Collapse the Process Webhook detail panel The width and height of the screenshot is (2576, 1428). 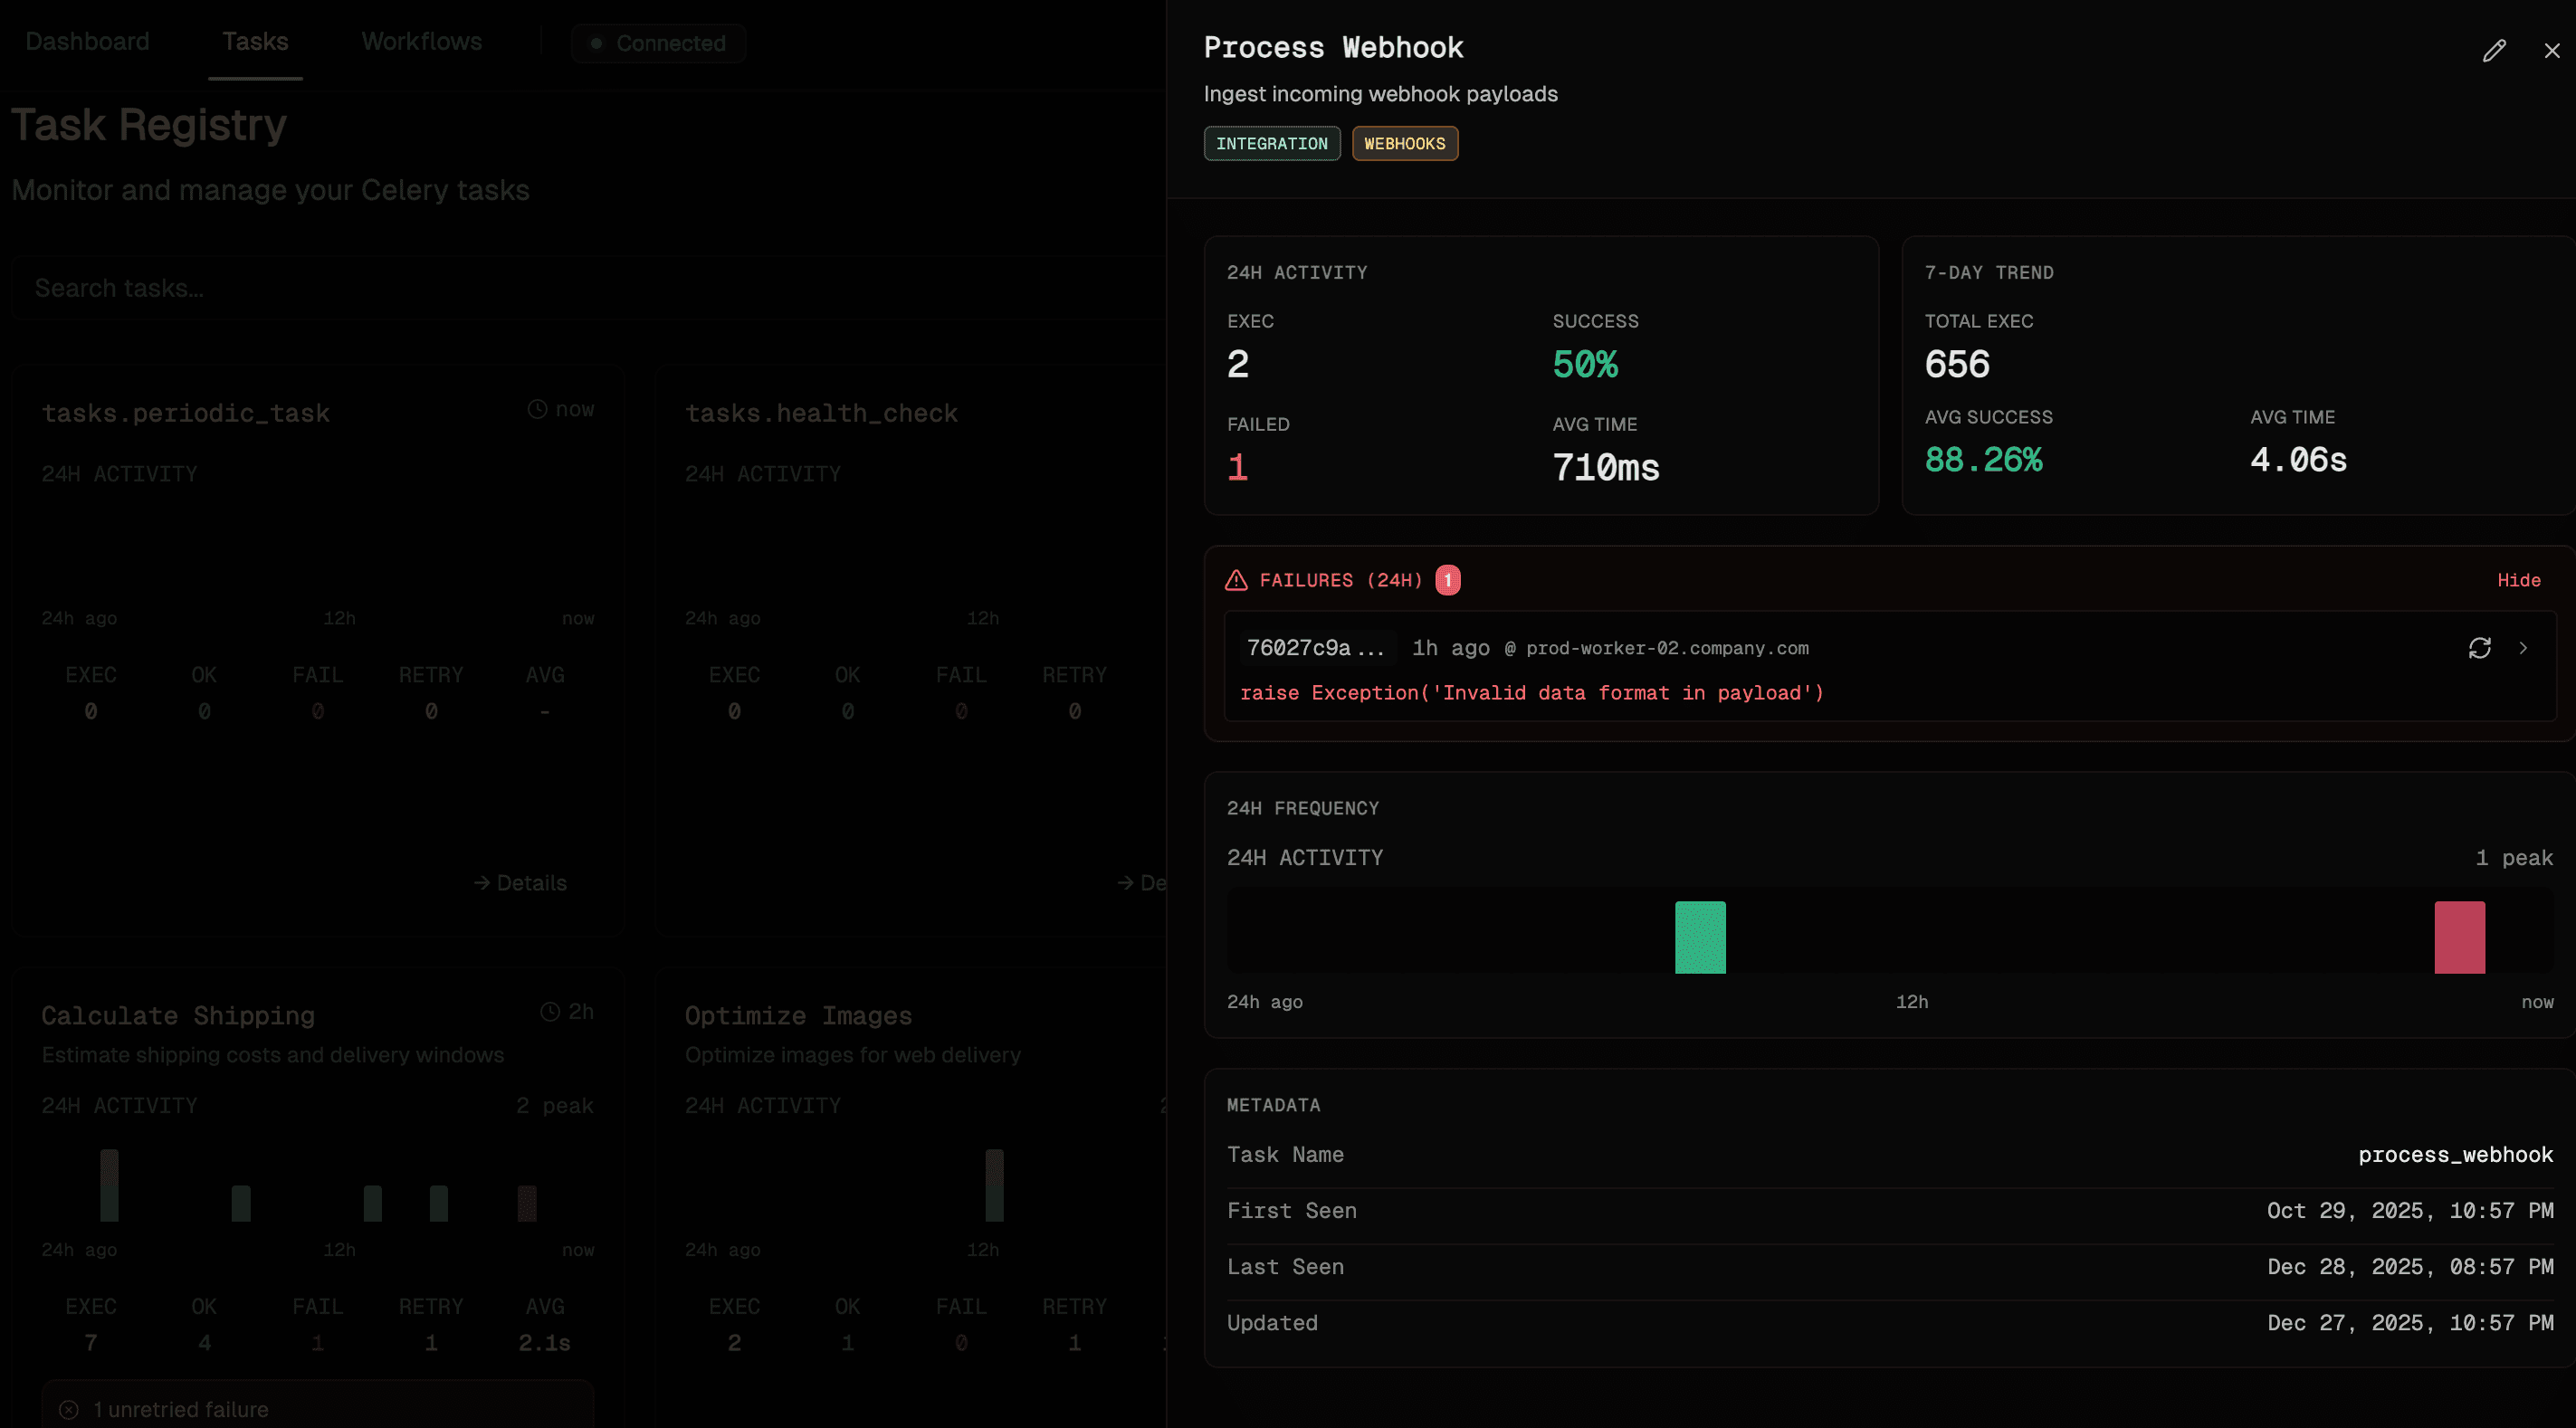click(x=2552, y=50)
